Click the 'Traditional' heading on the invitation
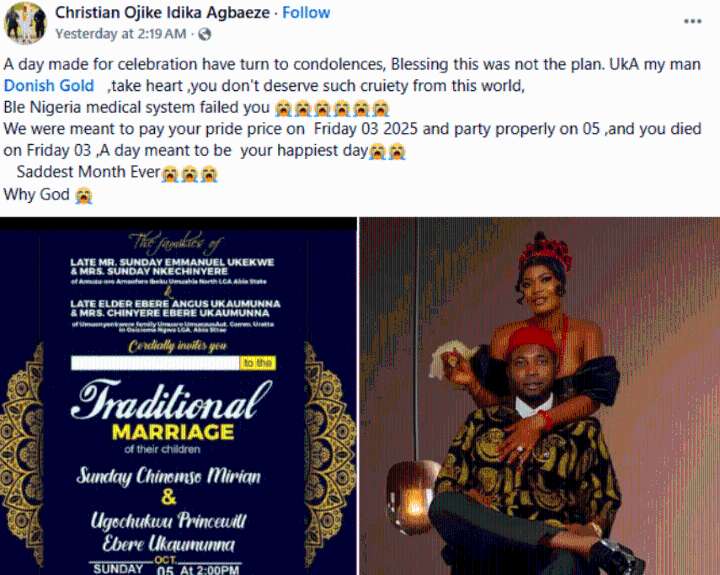Viewport: 720px width, 575px height. click(x=171, y=400)
